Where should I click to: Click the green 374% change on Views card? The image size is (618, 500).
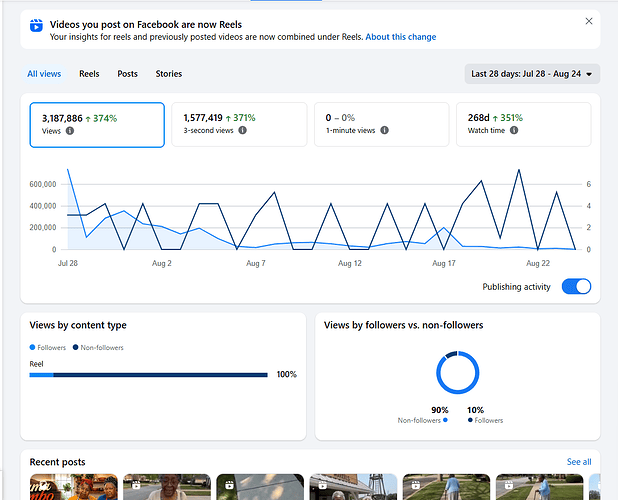tap(101, 119)
